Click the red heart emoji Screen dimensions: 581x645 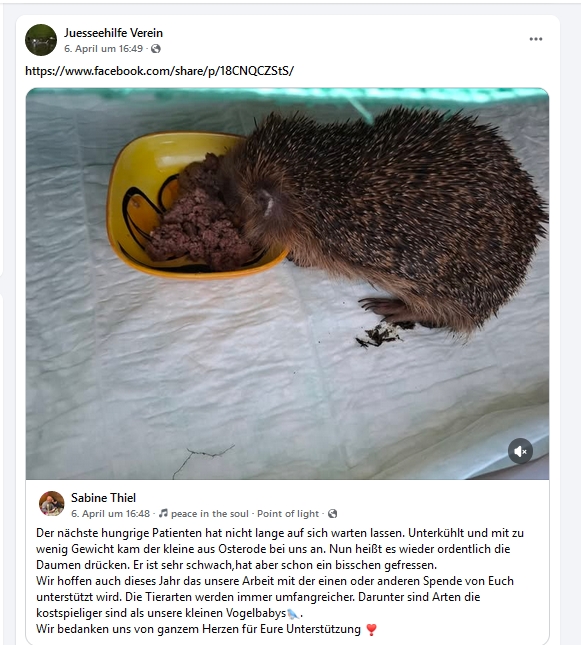coord(371,629)
